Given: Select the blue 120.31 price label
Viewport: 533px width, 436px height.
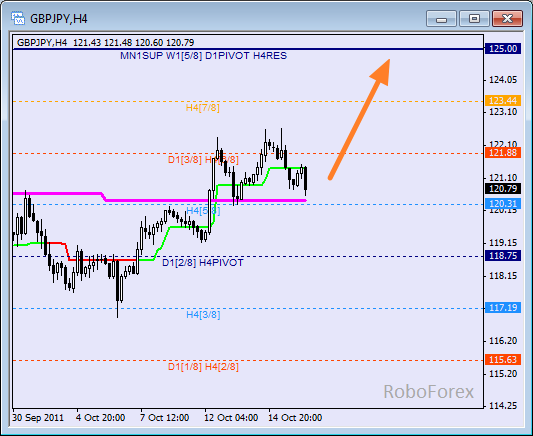Looking at the screenshot, I should pyautogui.click(x=503, y=204).
